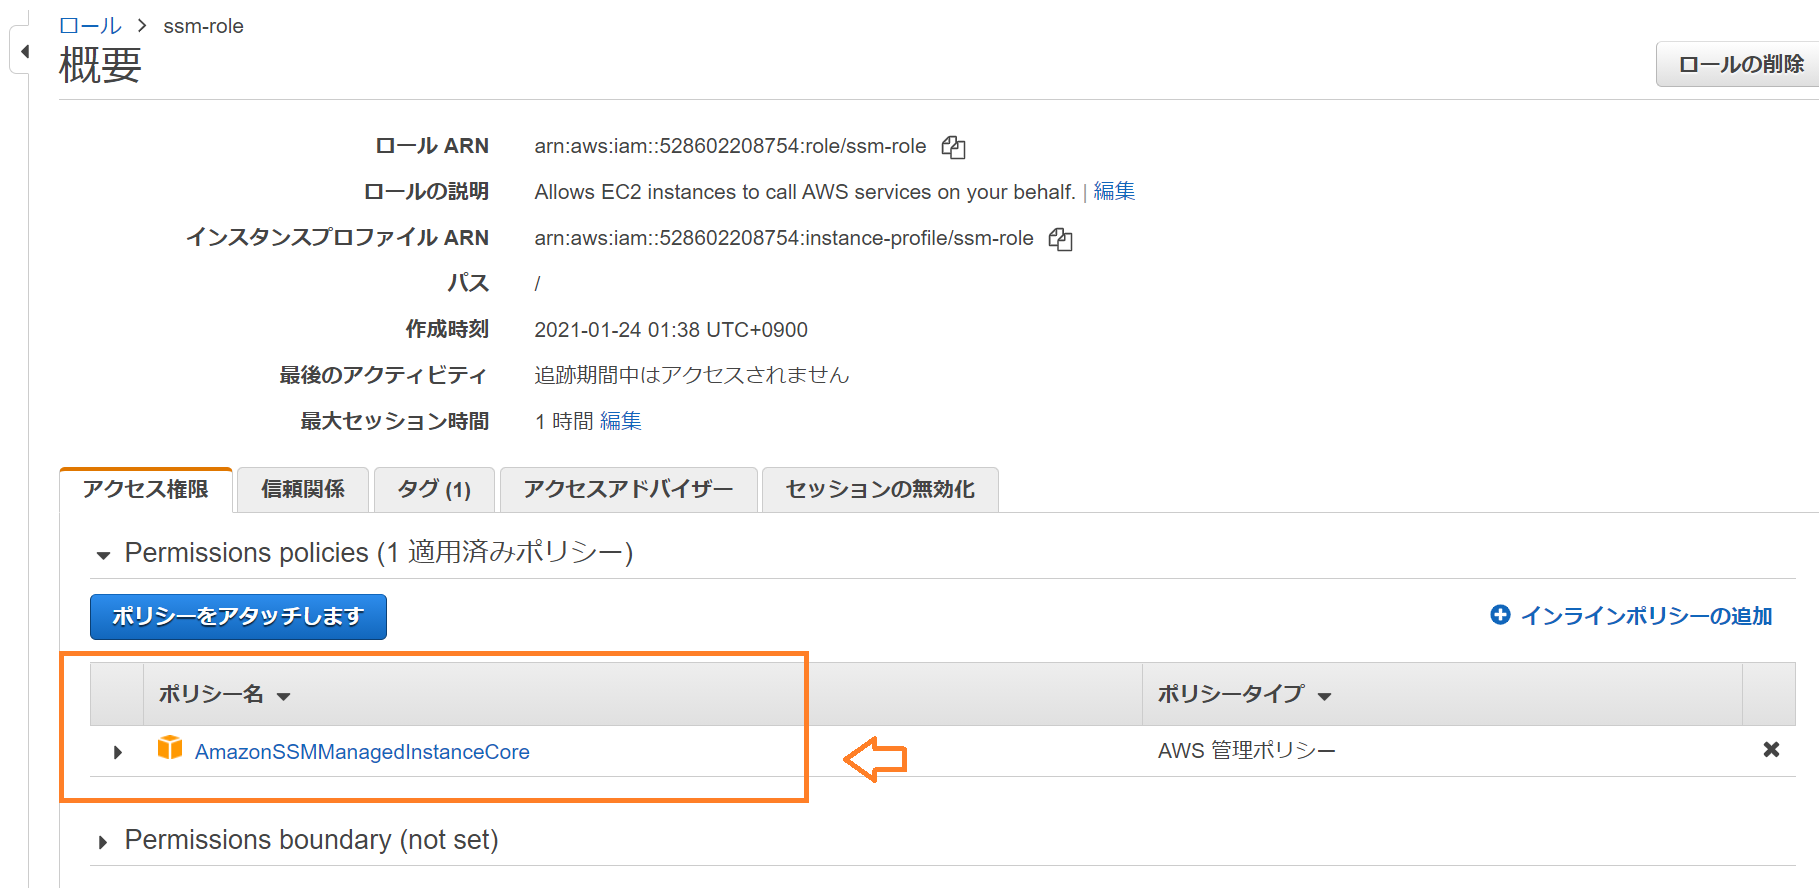Sort by ポリシータイプ column
1819x888 pixels.
[1244, 694]
